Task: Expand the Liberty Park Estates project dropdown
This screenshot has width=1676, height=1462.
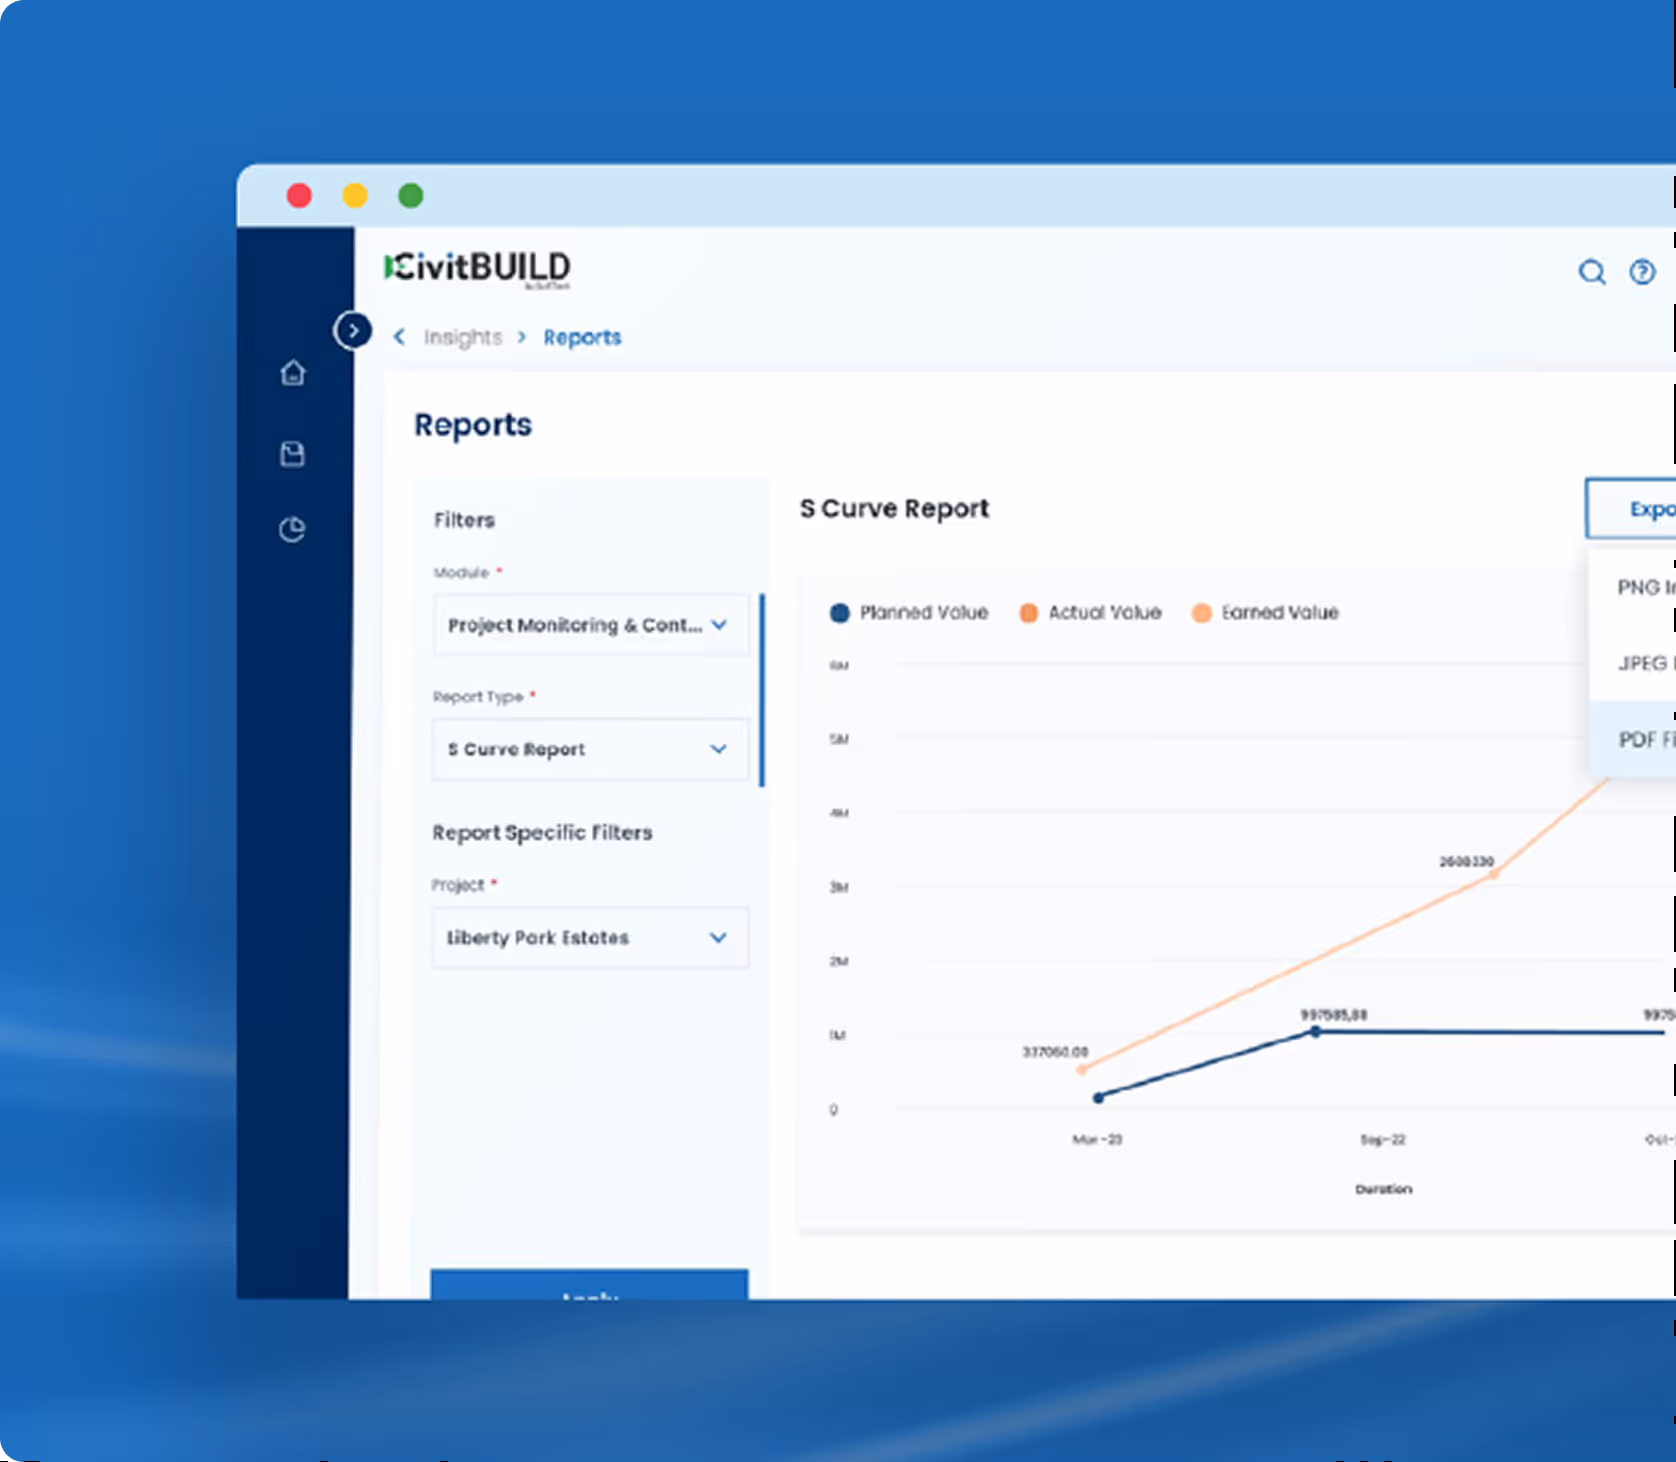Action: click(590, 937)
